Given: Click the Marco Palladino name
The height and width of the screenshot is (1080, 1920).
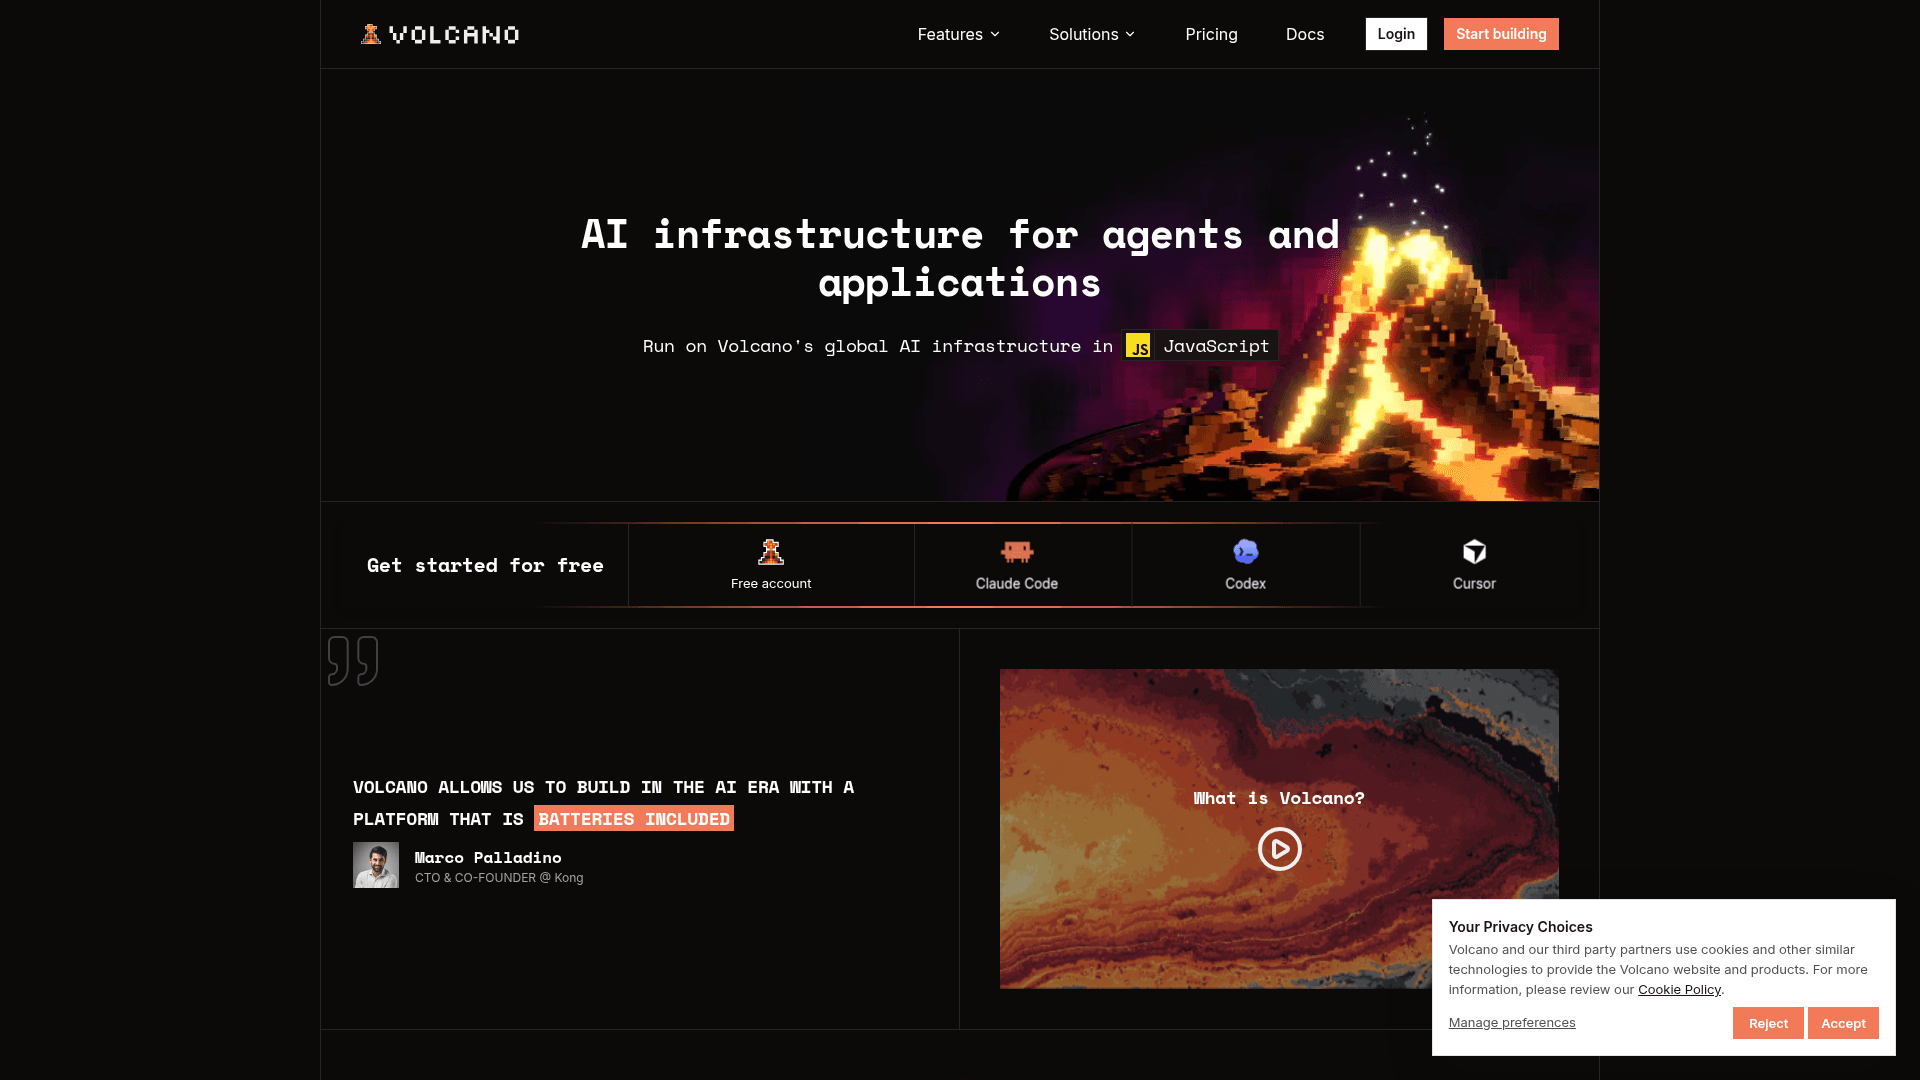Looking at the screenshot, I should coord(488,858).
